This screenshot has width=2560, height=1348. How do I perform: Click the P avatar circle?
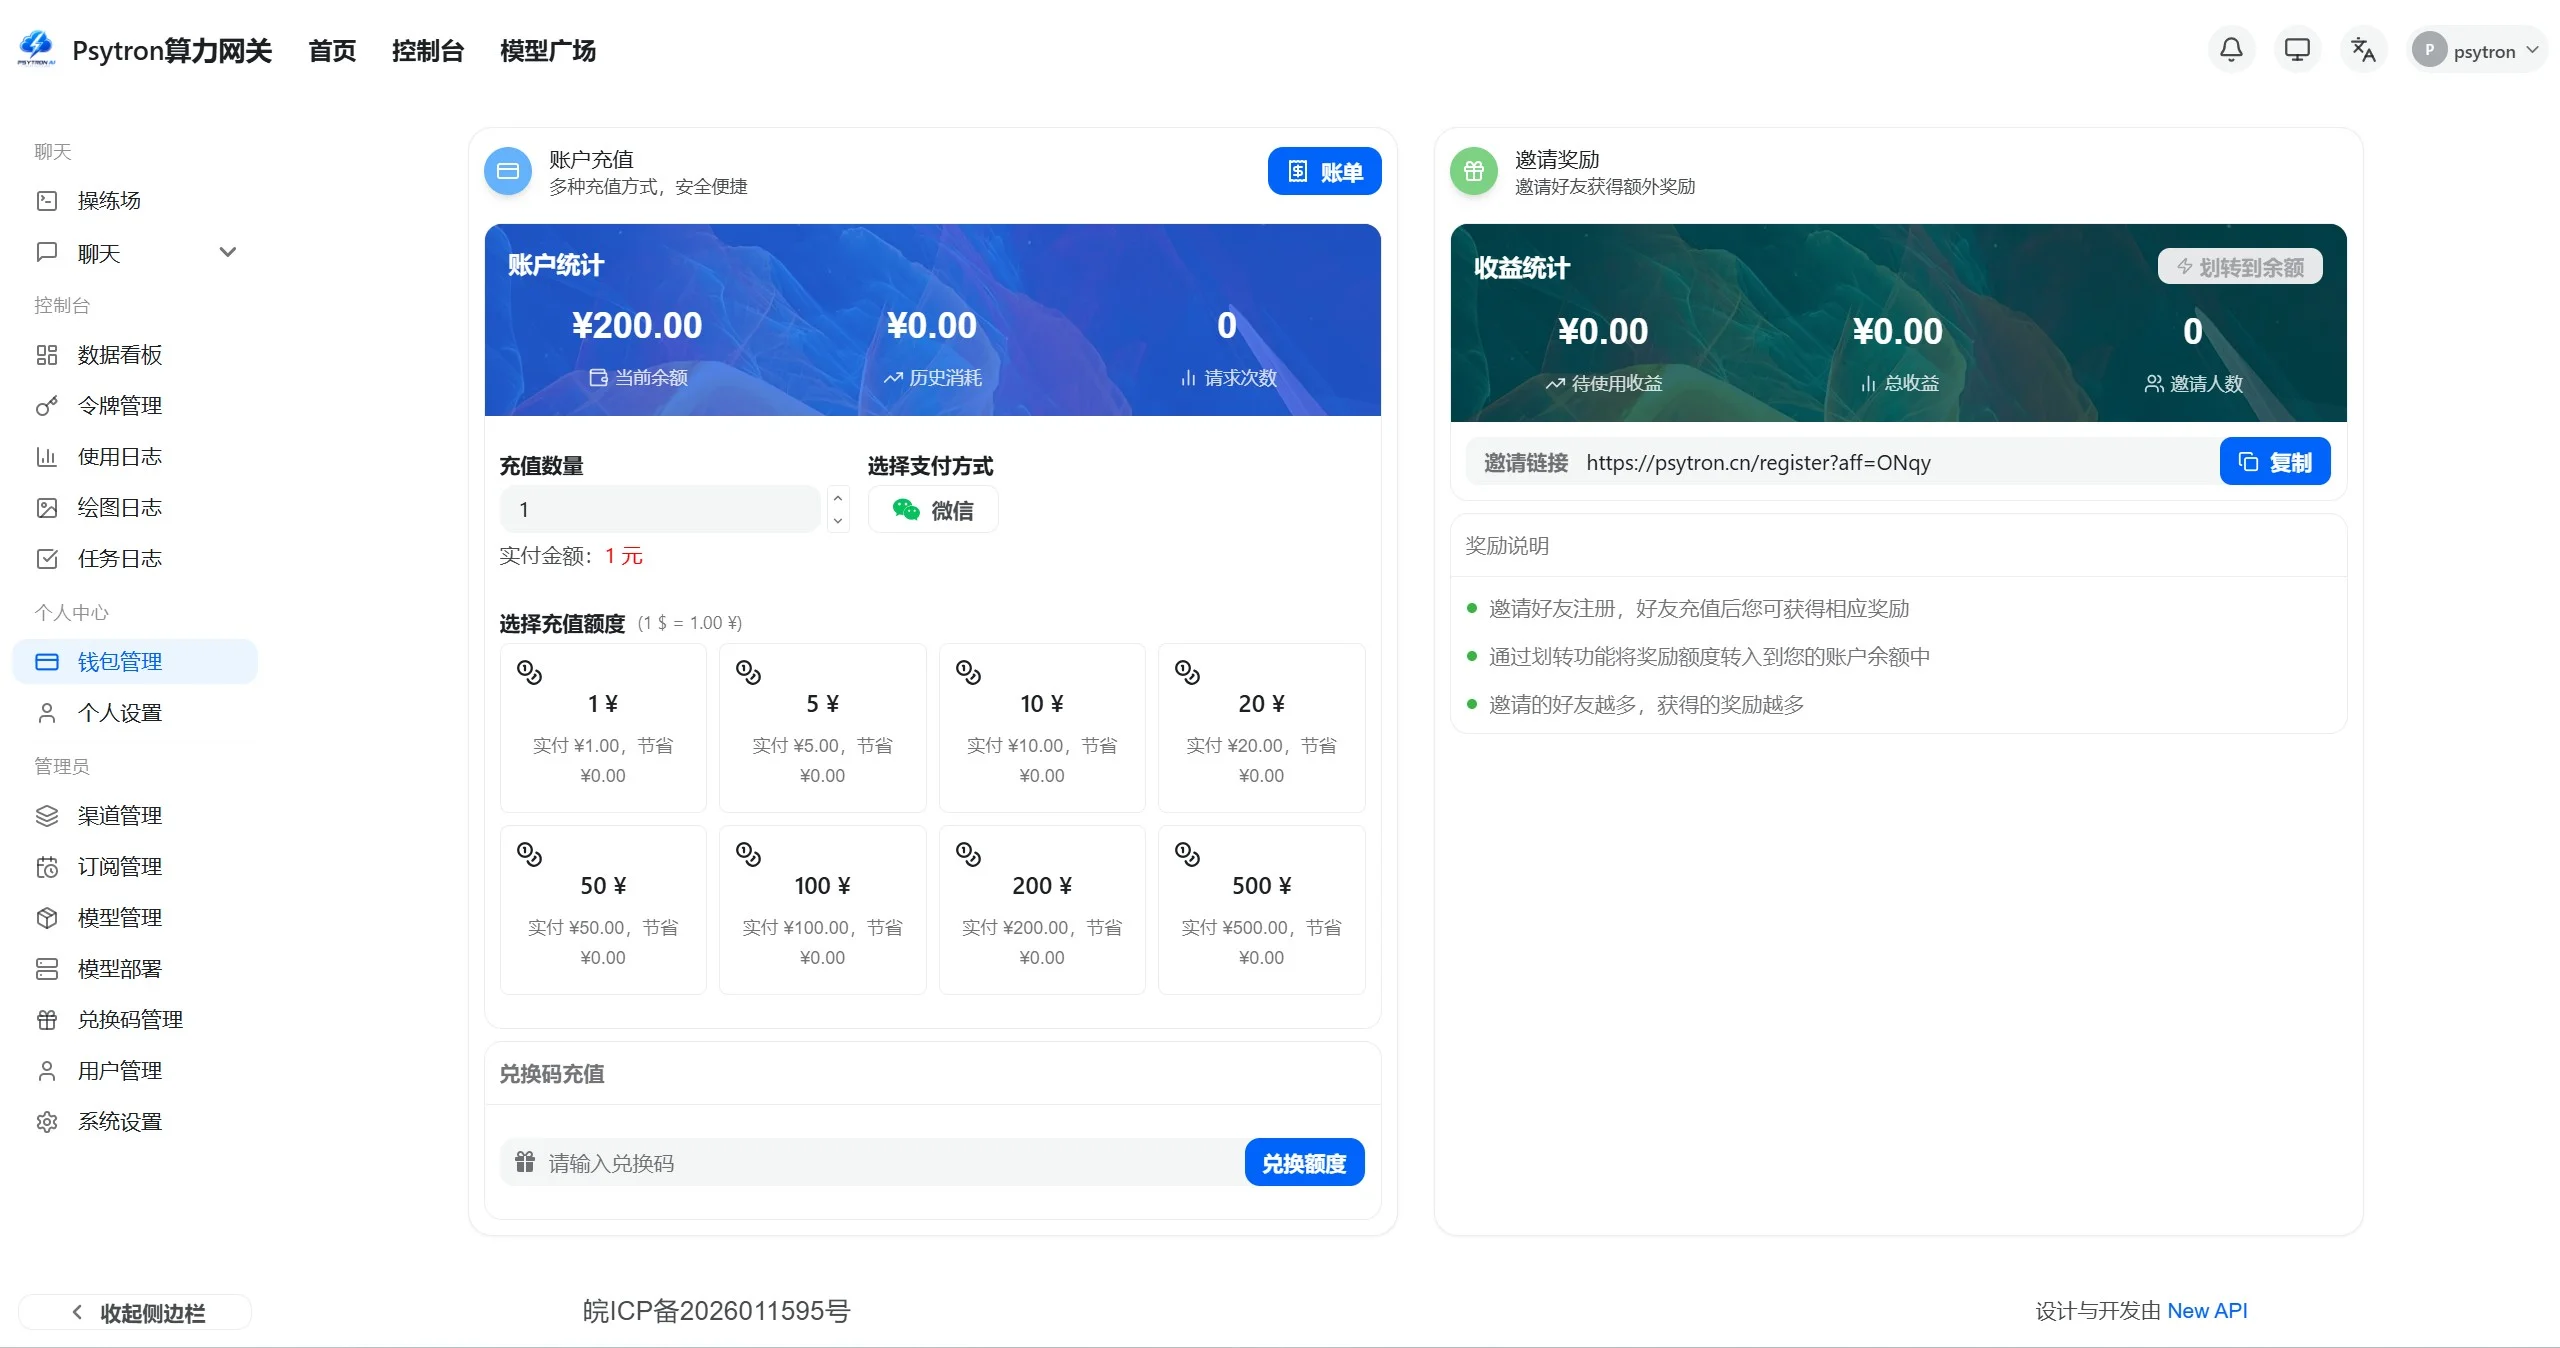tap(2429, 50)
